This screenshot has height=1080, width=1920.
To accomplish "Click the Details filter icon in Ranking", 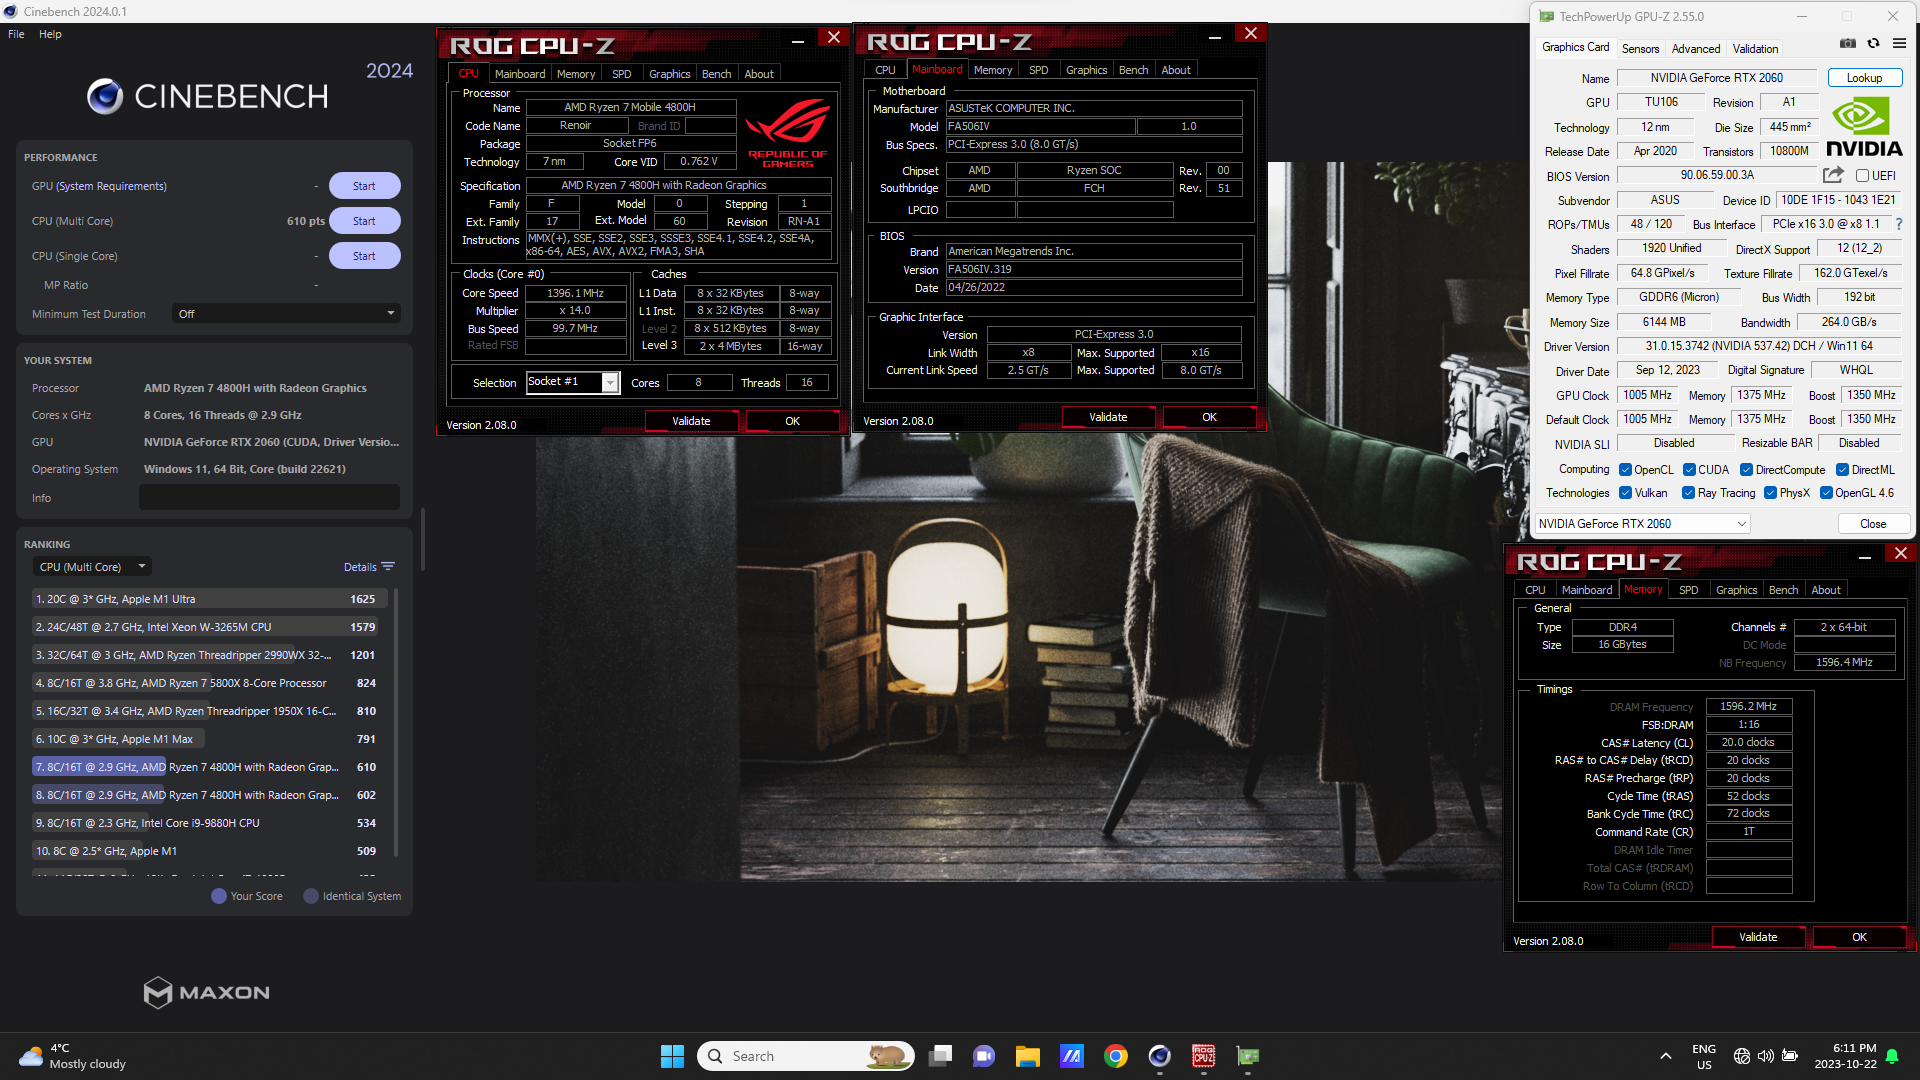I will [388, 567].
